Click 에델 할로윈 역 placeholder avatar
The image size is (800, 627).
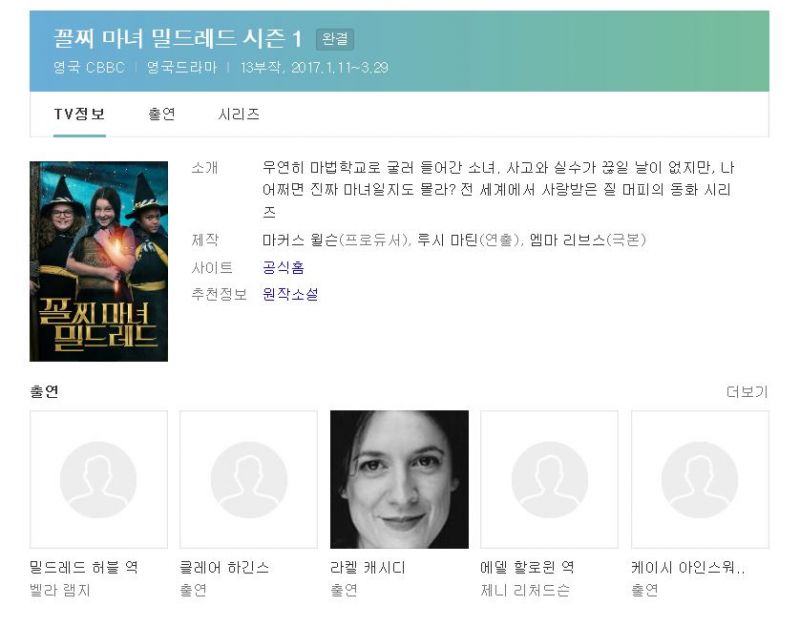[x=549, y=479]
